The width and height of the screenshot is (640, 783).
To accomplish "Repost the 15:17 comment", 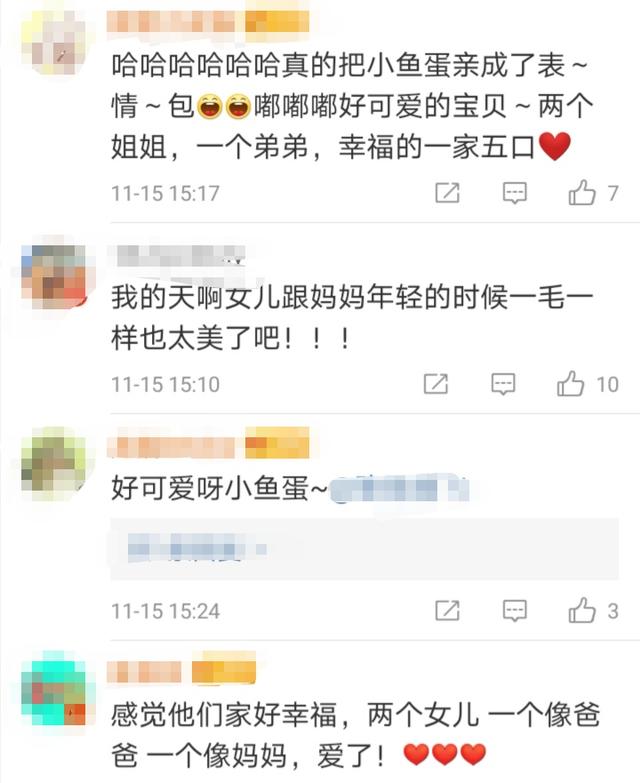I will tap(447, 193).
